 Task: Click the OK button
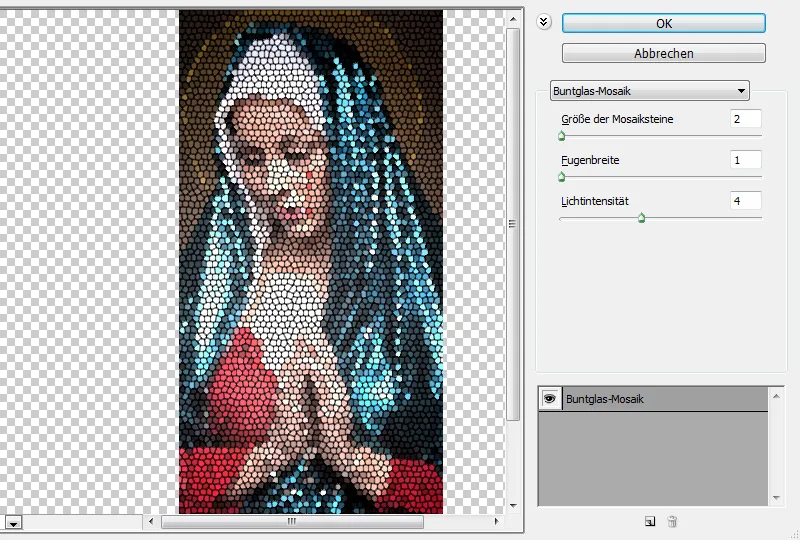pyautogui.click(x=663, y=23)
